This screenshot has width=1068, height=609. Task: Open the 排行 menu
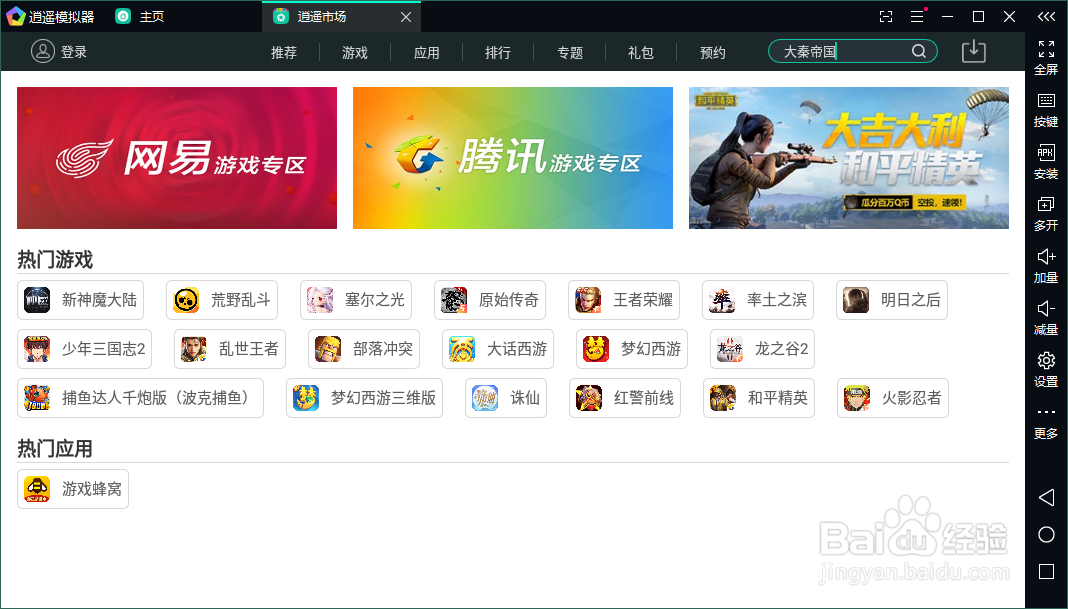pyautogui.click(x=498, y=52)
